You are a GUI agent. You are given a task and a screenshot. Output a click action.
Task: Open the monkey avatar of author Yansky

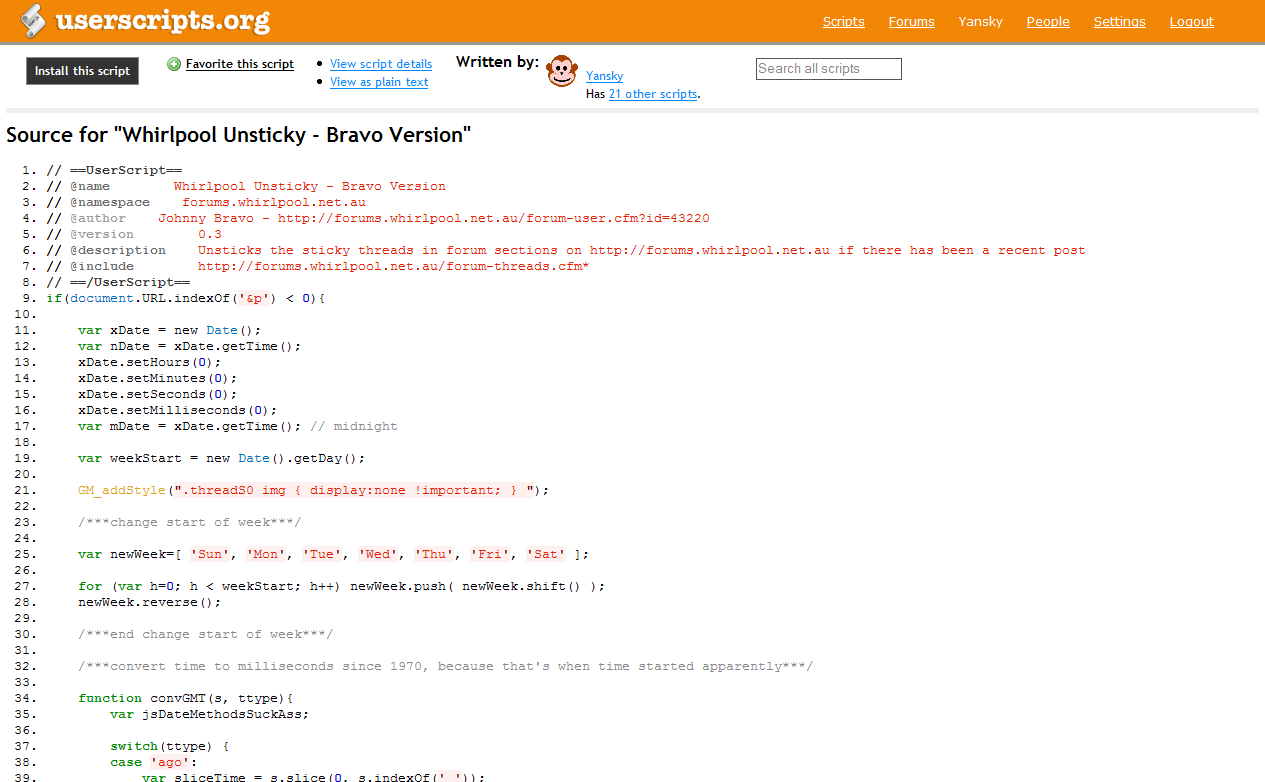tap(562, 71)
